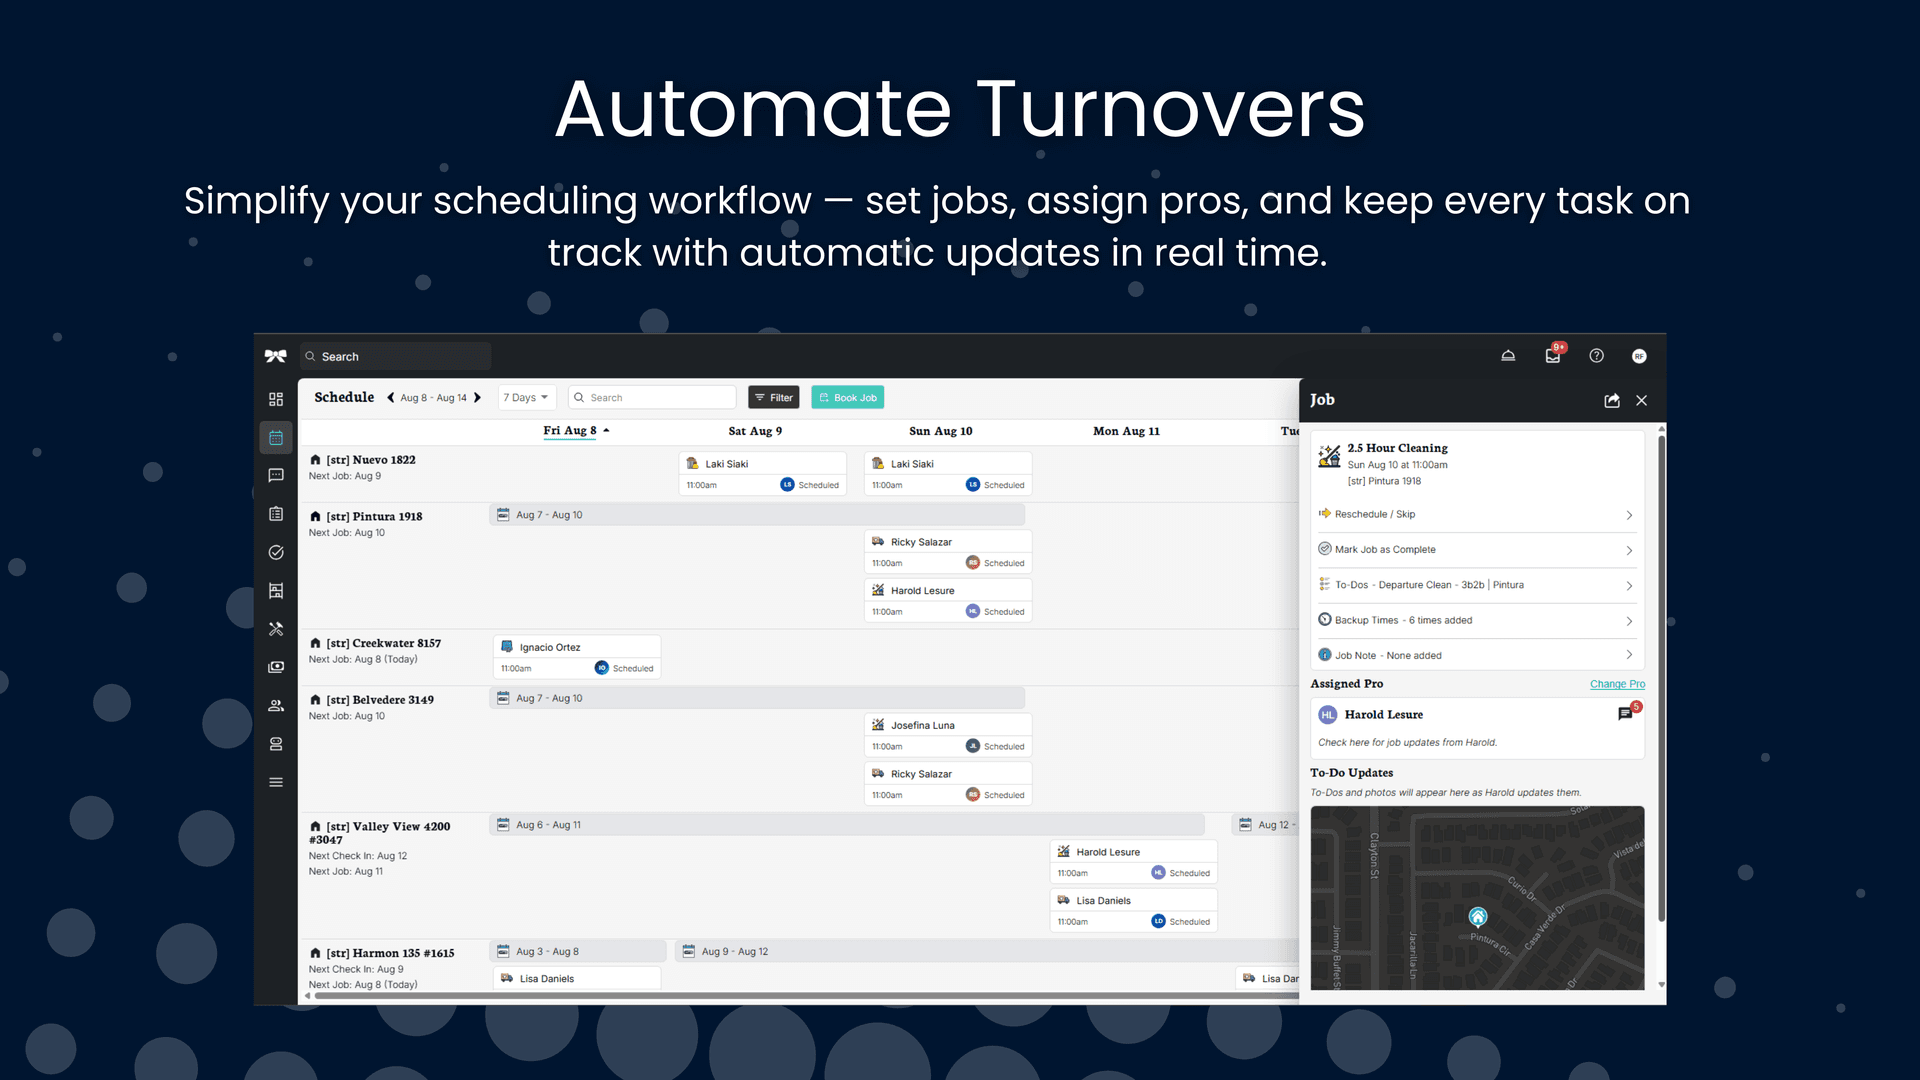
Task: Select the Dashboard grid icon
Action: tap(276, 398)
